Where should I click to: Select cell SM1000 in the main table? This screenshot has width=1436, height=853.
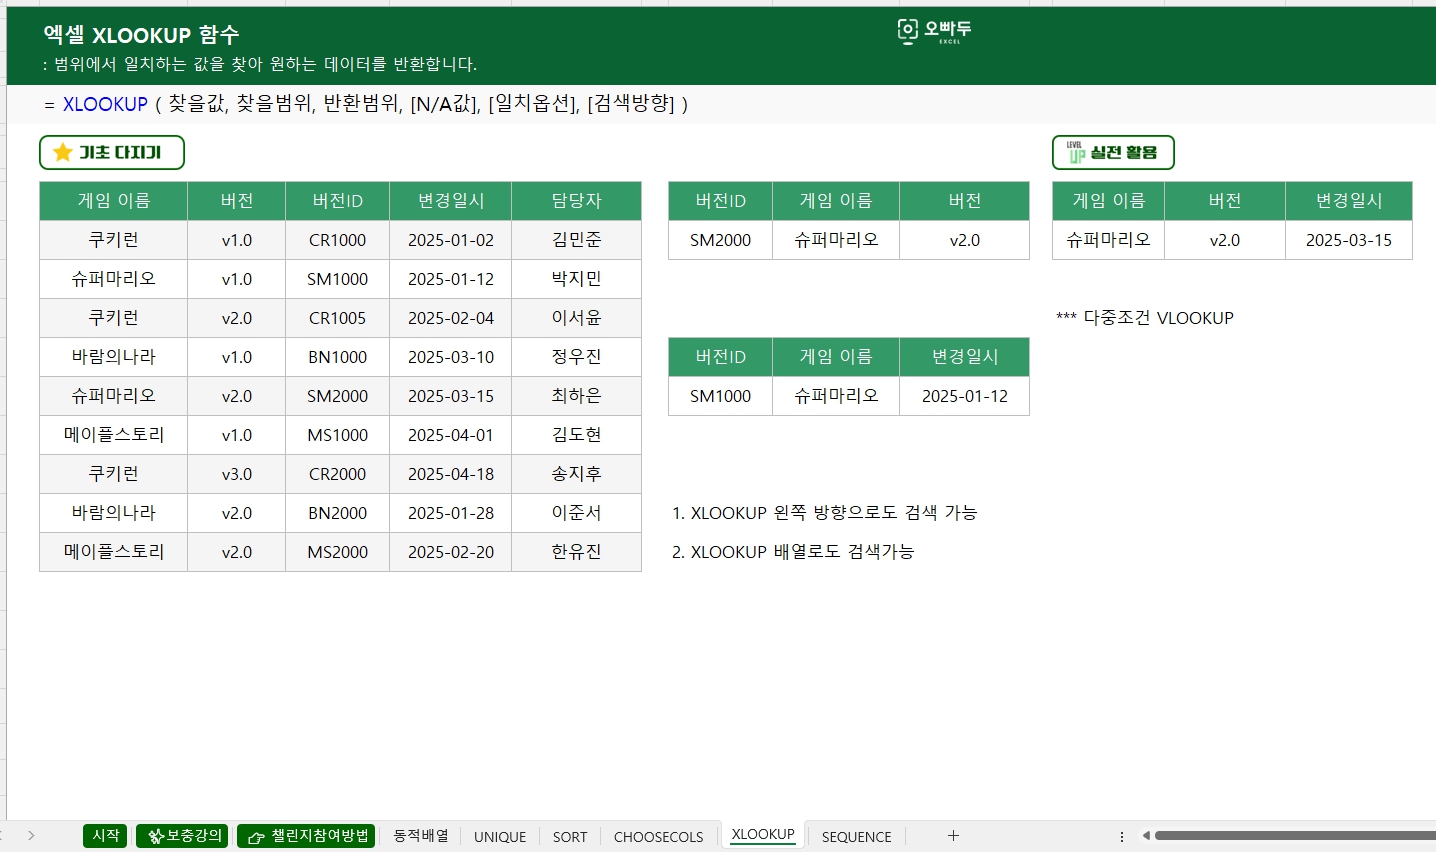337,279
